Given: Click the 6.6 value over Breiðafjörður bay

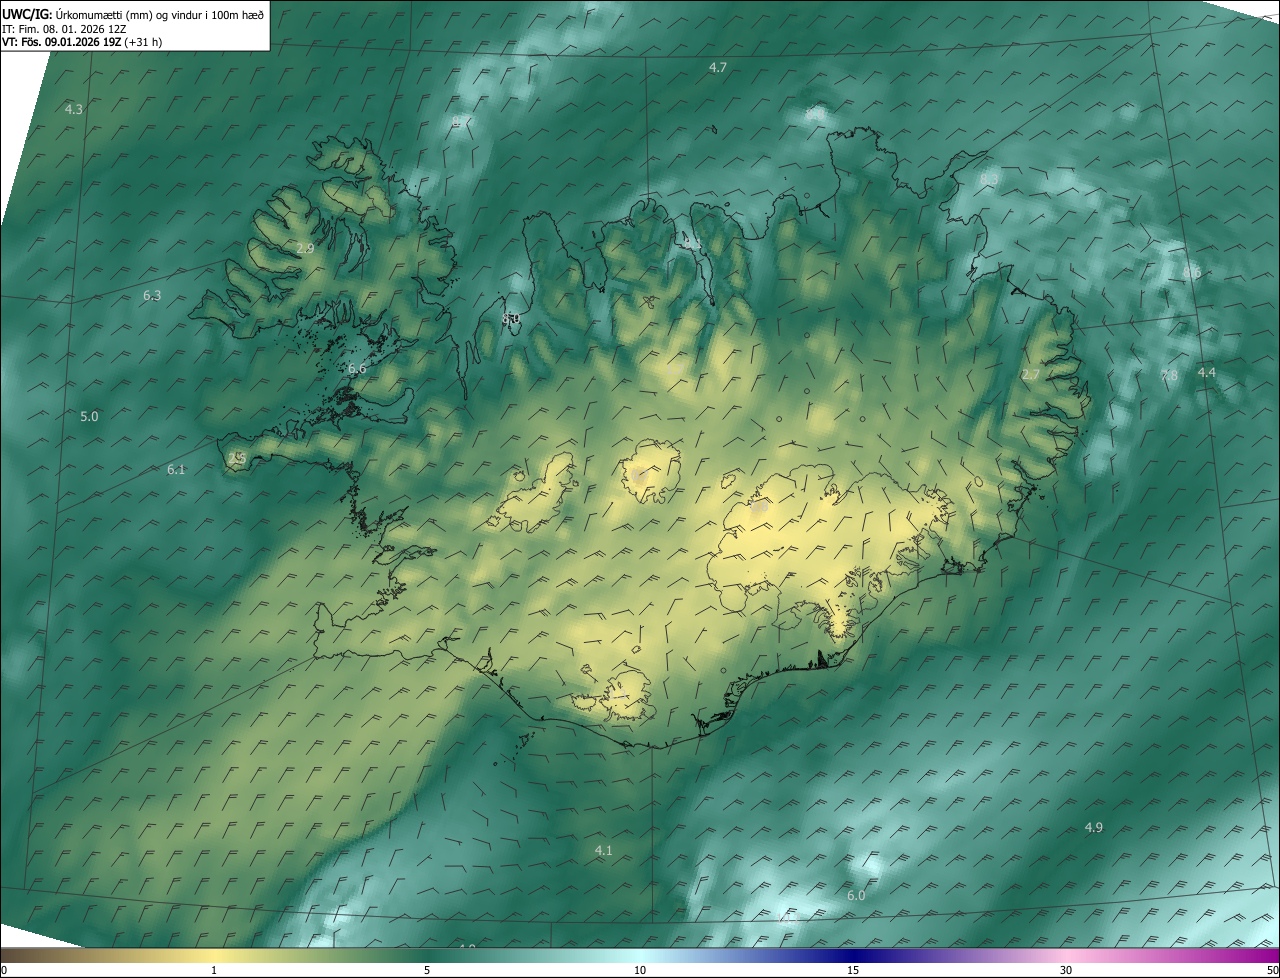Looking at the screenshot, I should (x=357, y=369).
